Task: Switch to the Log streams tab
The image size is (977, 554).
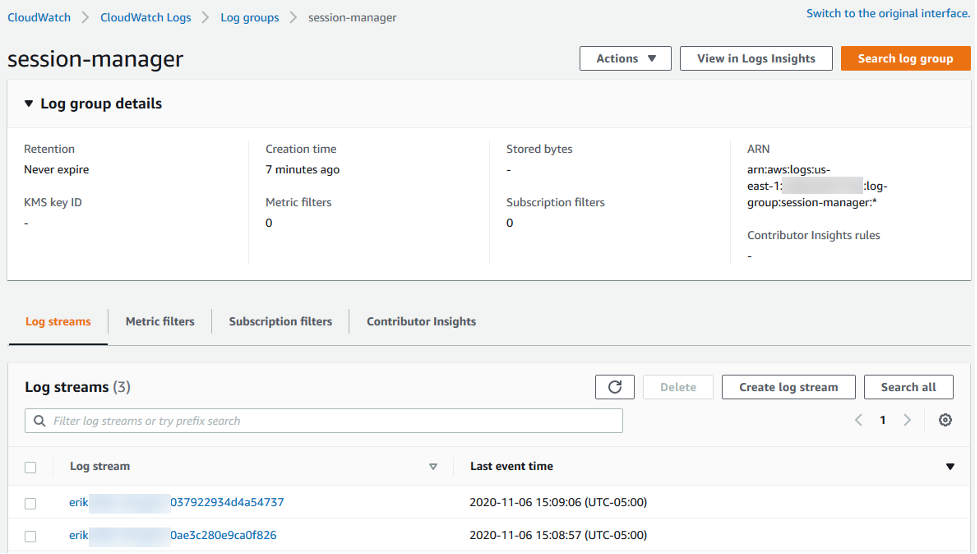Action: coord(58,322)
